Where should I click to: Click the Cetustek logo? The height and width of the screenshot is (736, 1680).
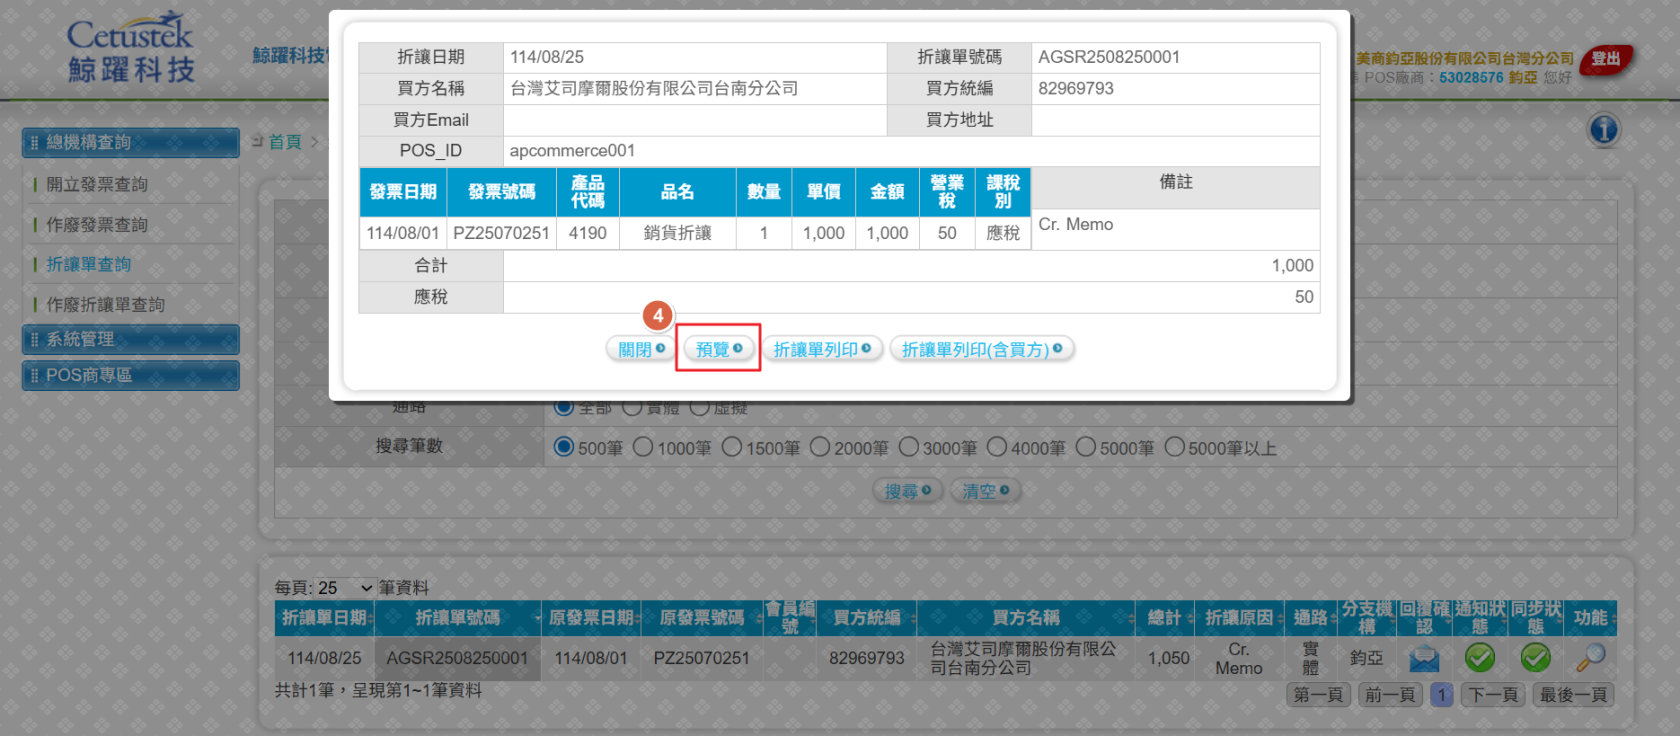pos(131,48)
